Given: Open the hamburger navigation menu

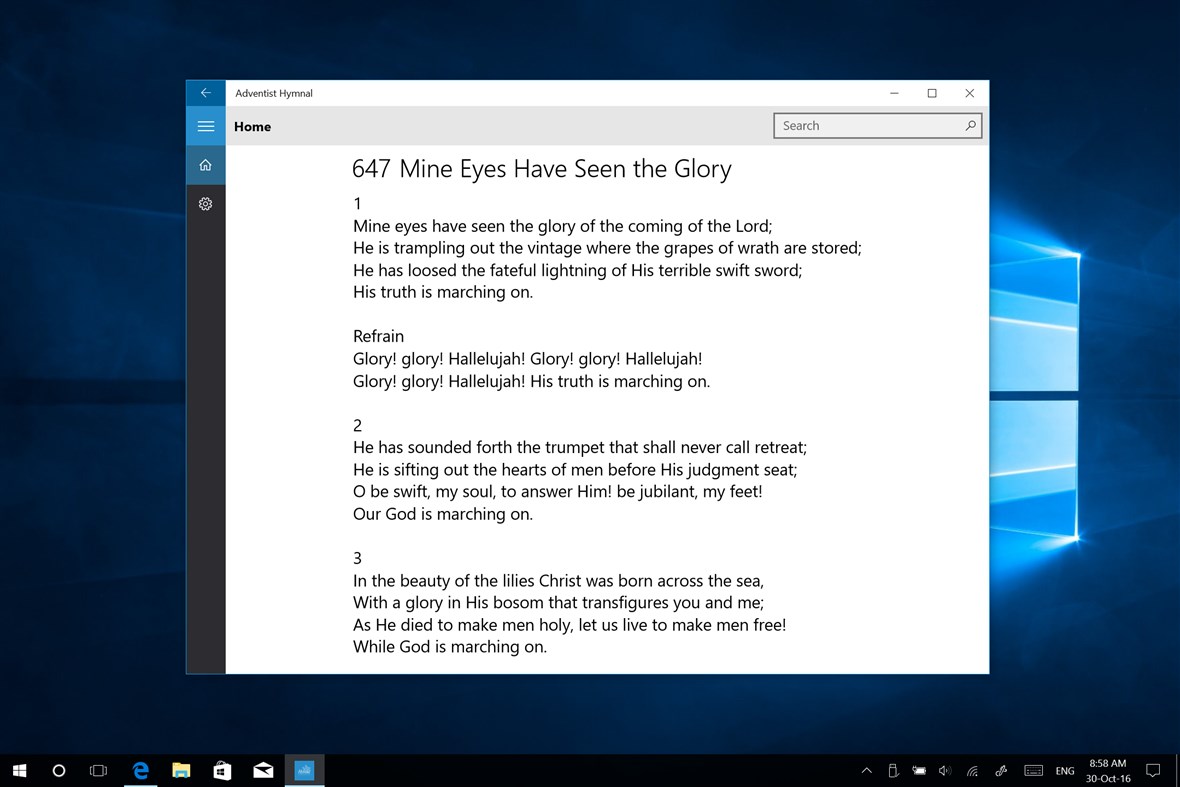Looking at the screenshot, I should (206, 126).
